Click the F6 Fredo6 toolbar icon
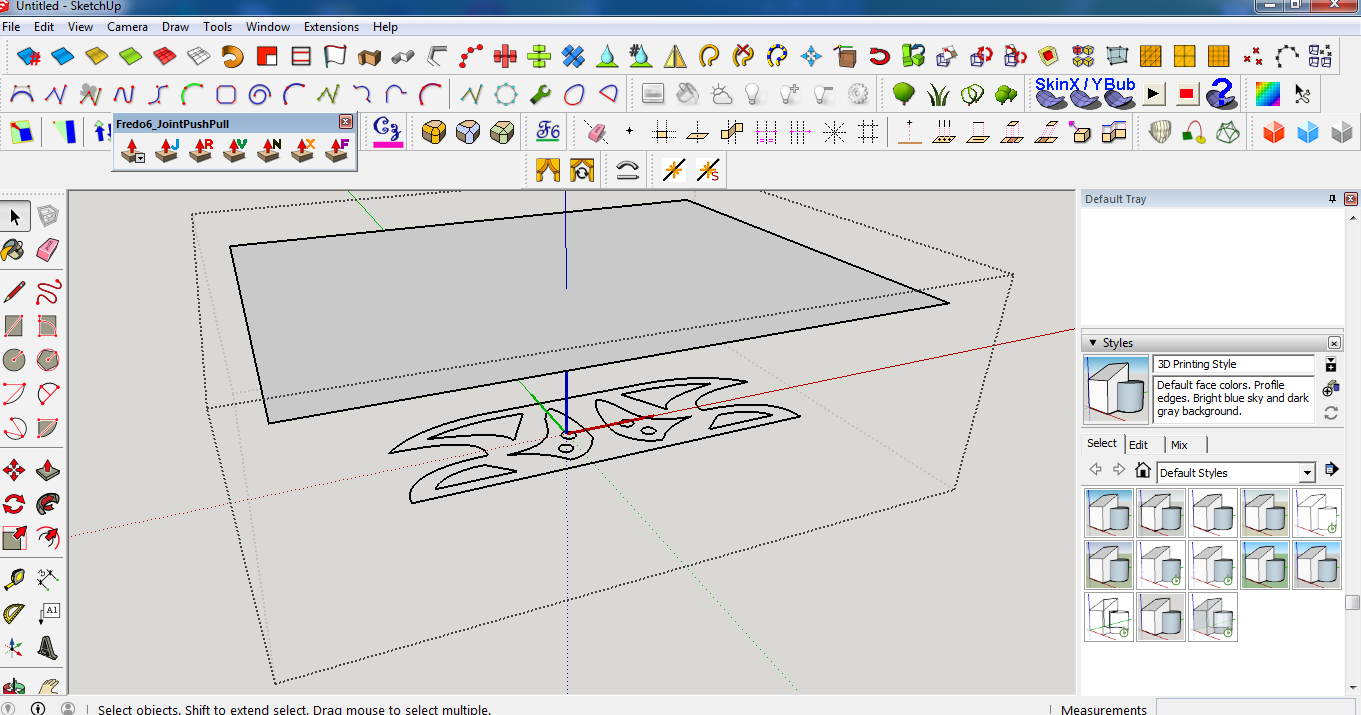 coord(546,131)
